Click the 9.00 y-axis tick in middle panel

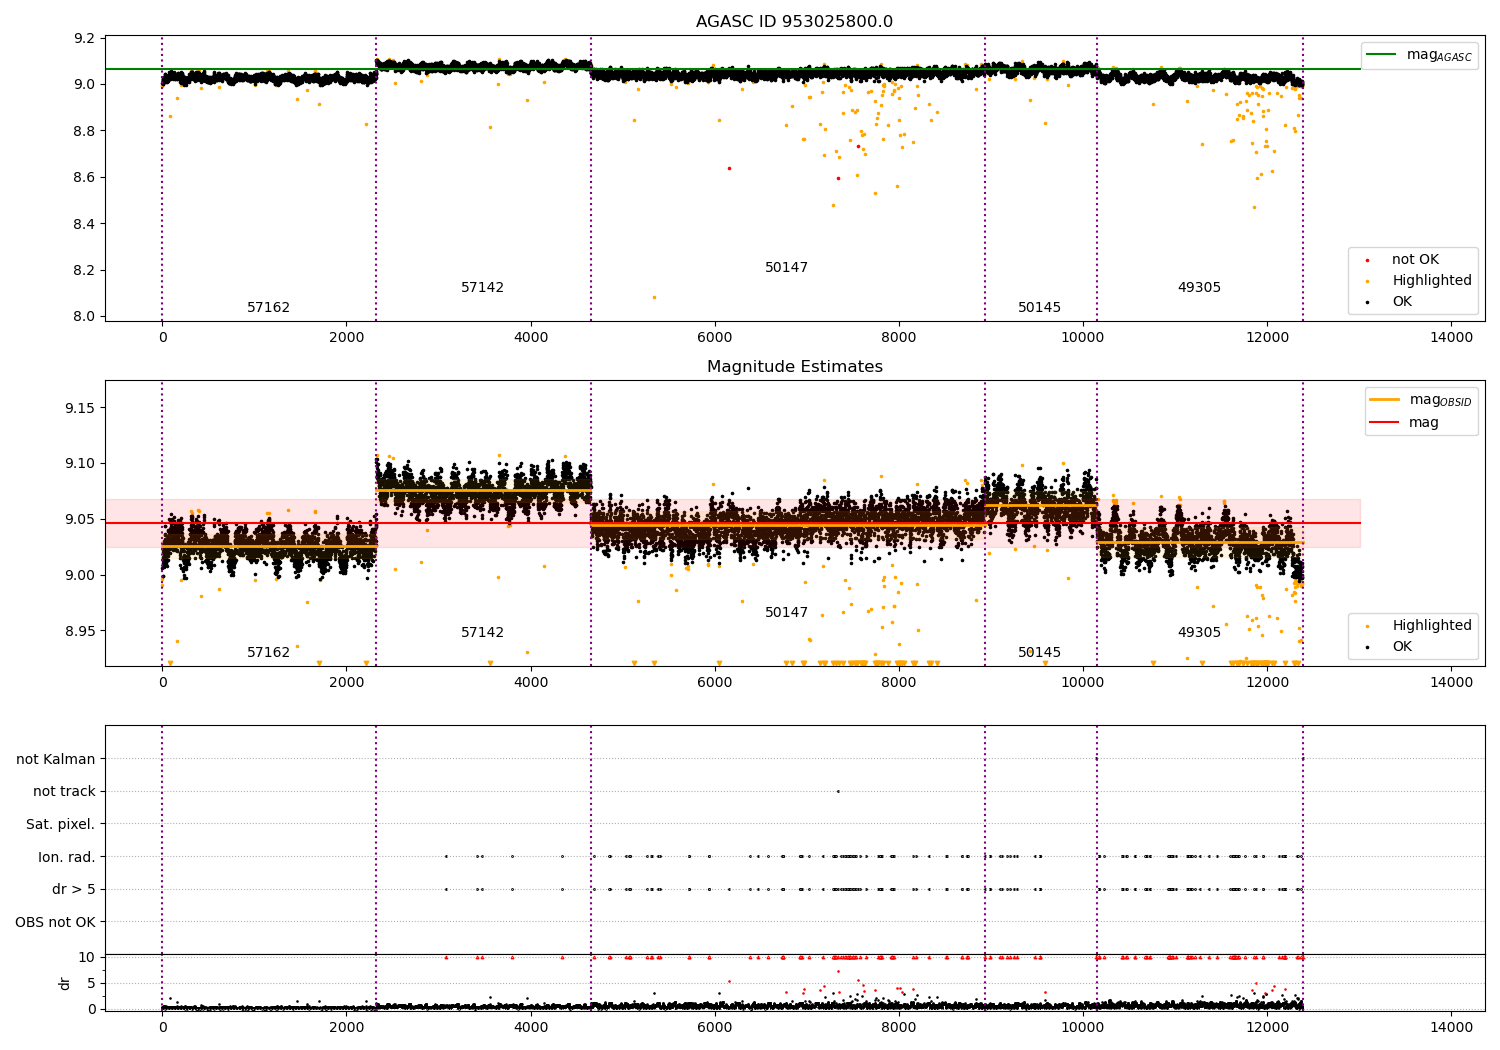[x=81, y=576]
